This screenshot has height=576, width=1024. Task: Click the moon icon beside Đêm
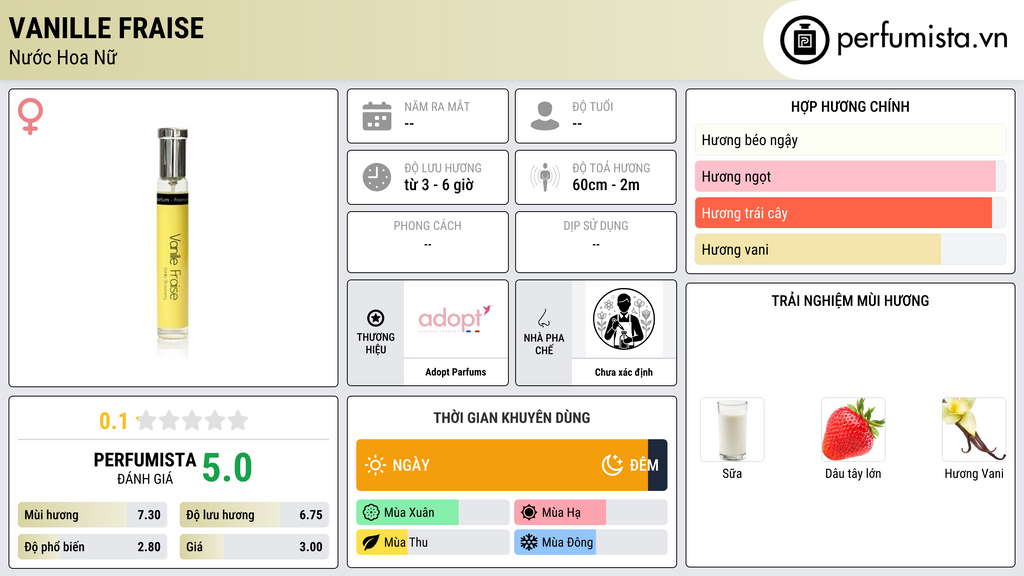point(612,465)
